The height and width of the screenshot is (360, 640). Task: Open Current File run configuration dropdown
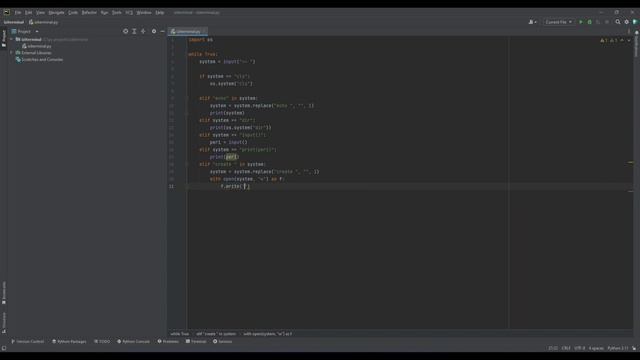click(558, 22)
